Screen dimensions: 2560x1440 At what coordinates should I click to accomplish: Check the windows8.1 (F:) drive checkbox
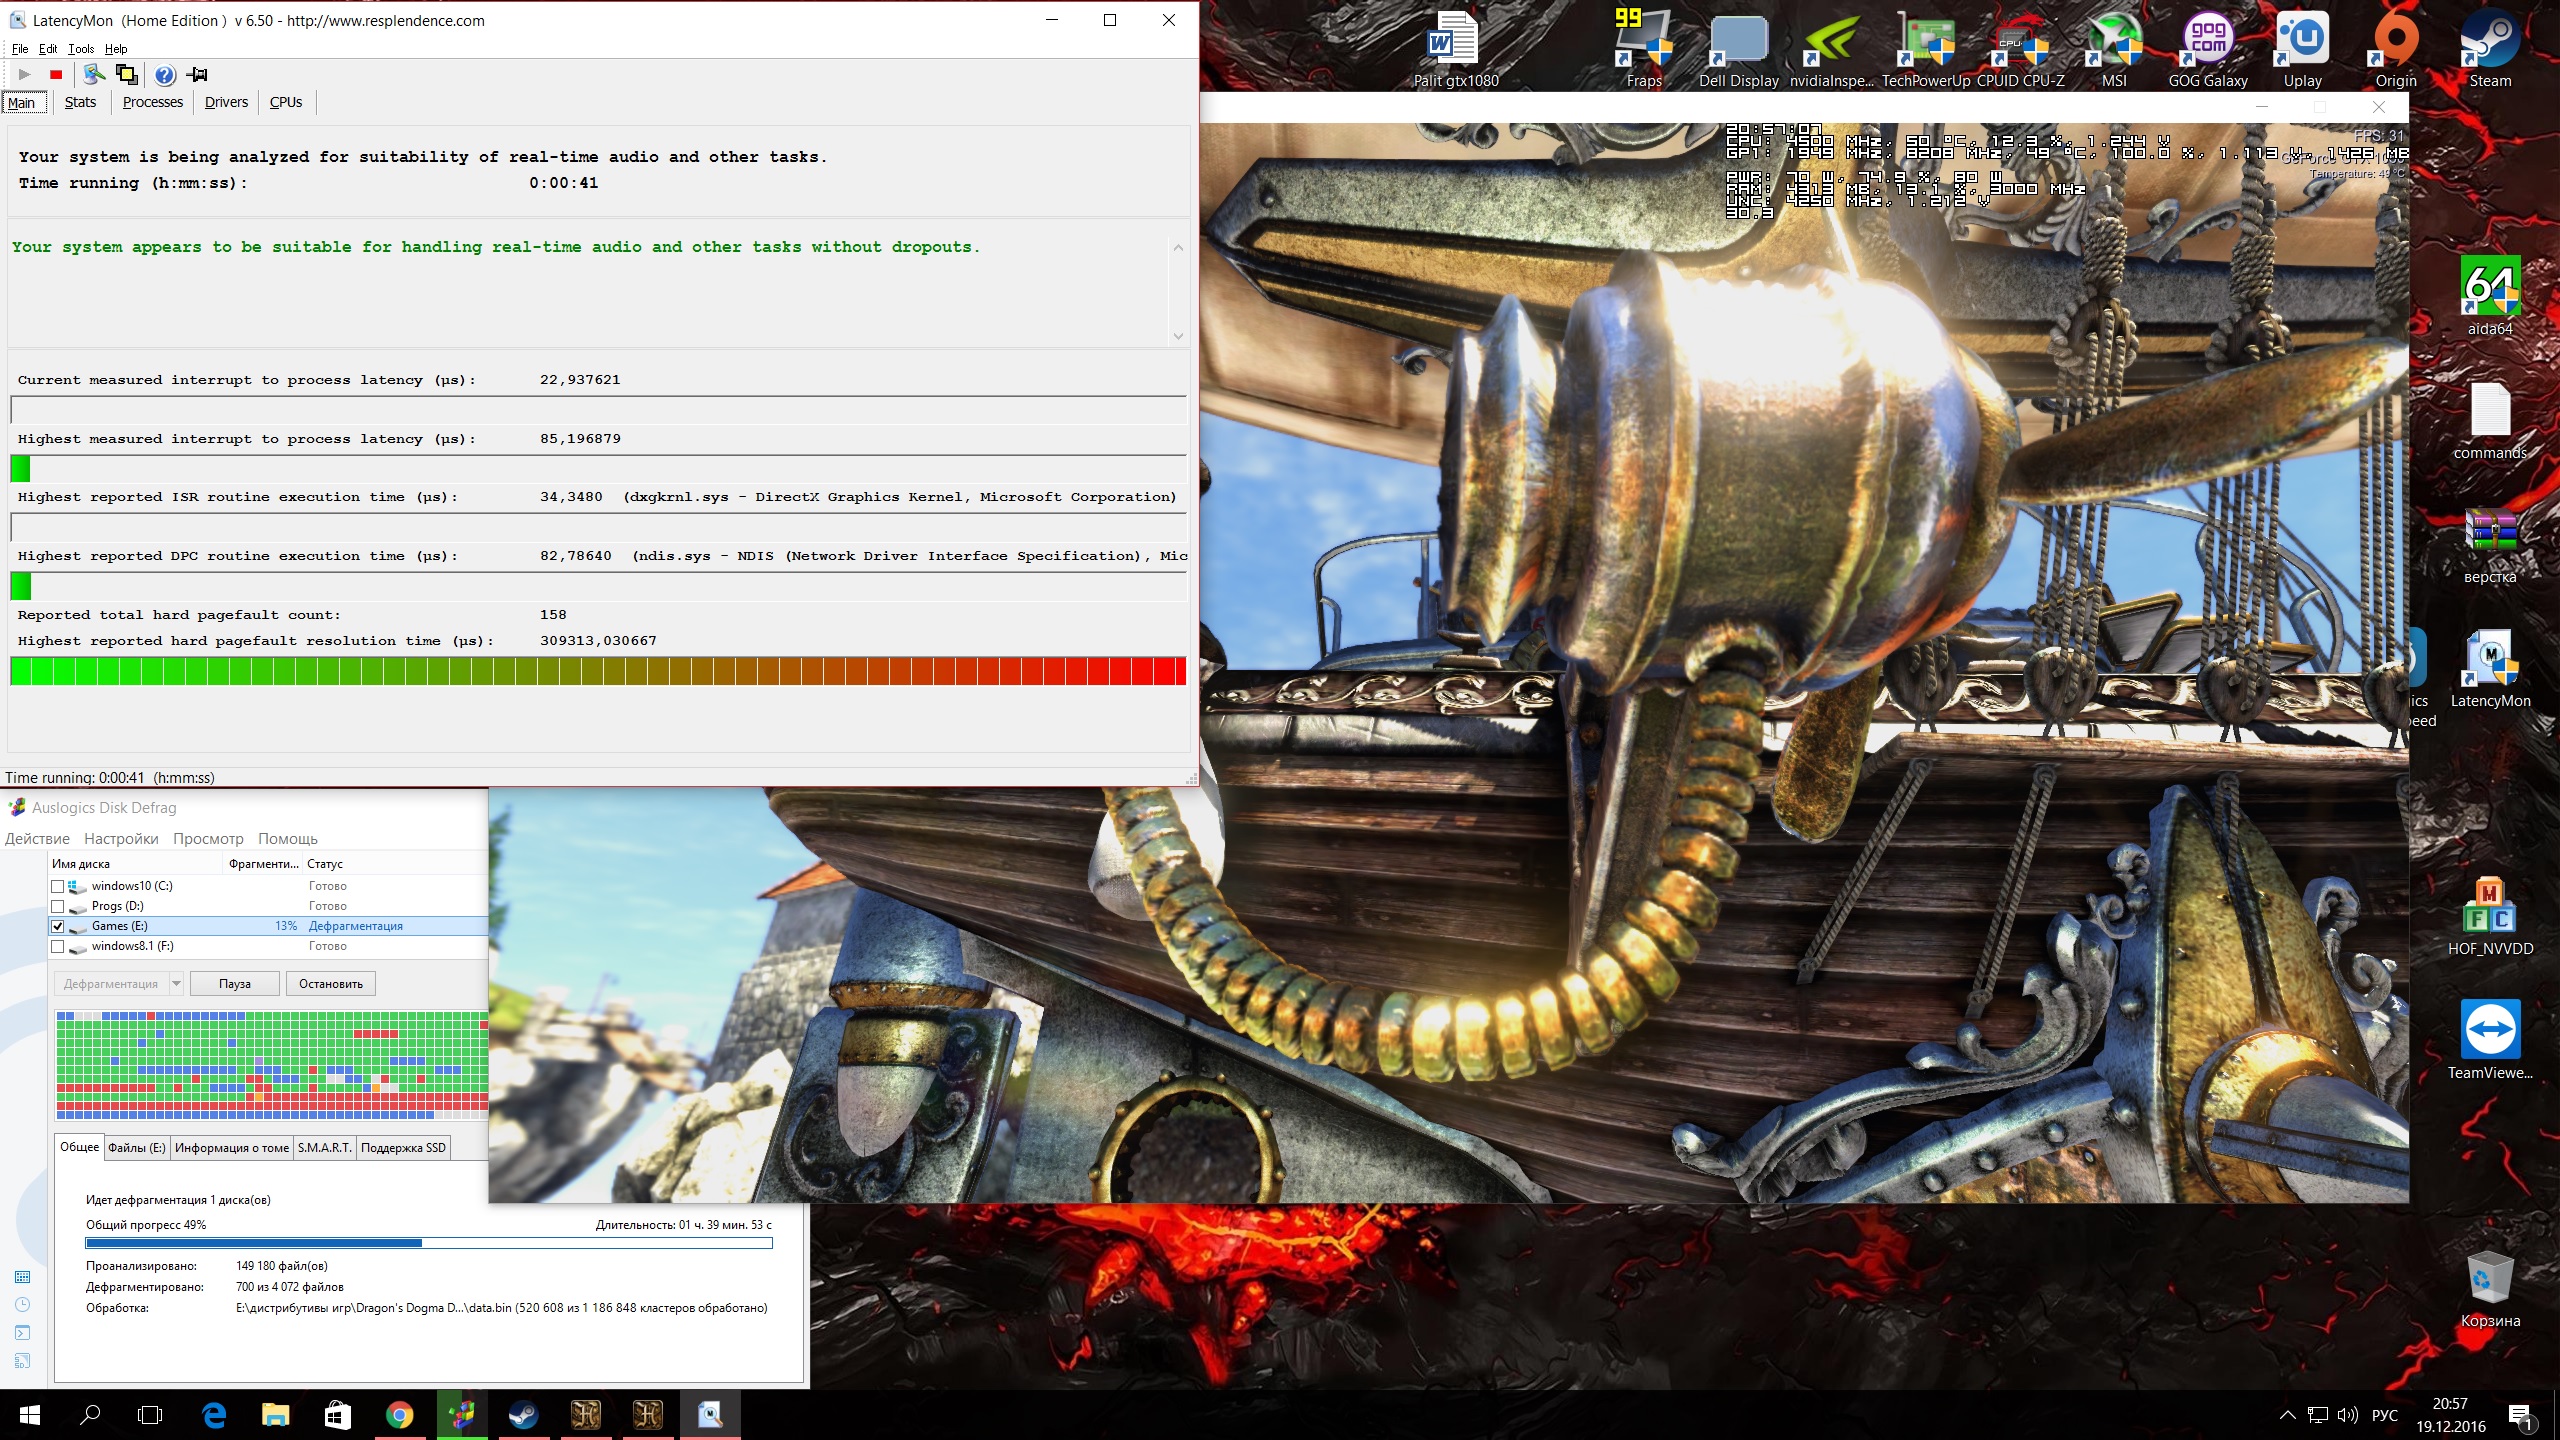(x=58, y=946)
